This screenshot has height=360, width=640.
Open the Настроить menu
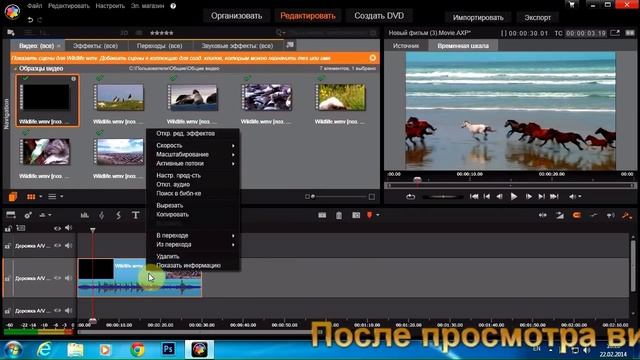110,6
